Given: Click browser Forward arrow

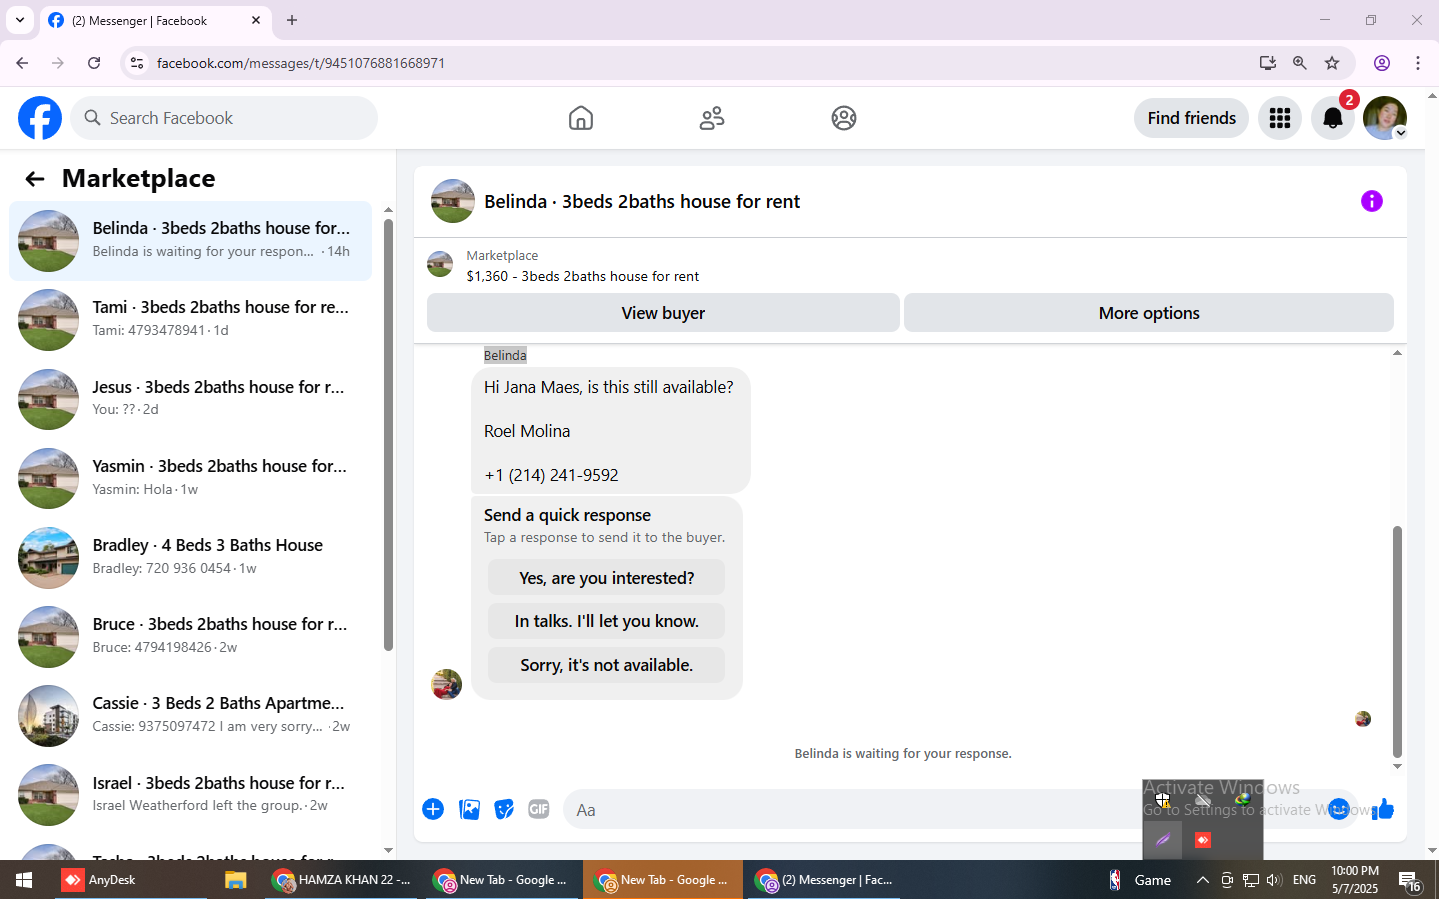Looking at the screenshot, I should [58, 63].
